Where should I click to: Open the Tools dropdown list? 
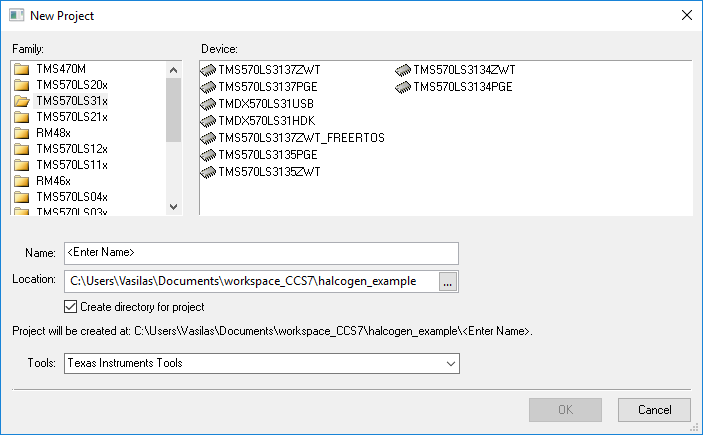click(x=449, y=363)
